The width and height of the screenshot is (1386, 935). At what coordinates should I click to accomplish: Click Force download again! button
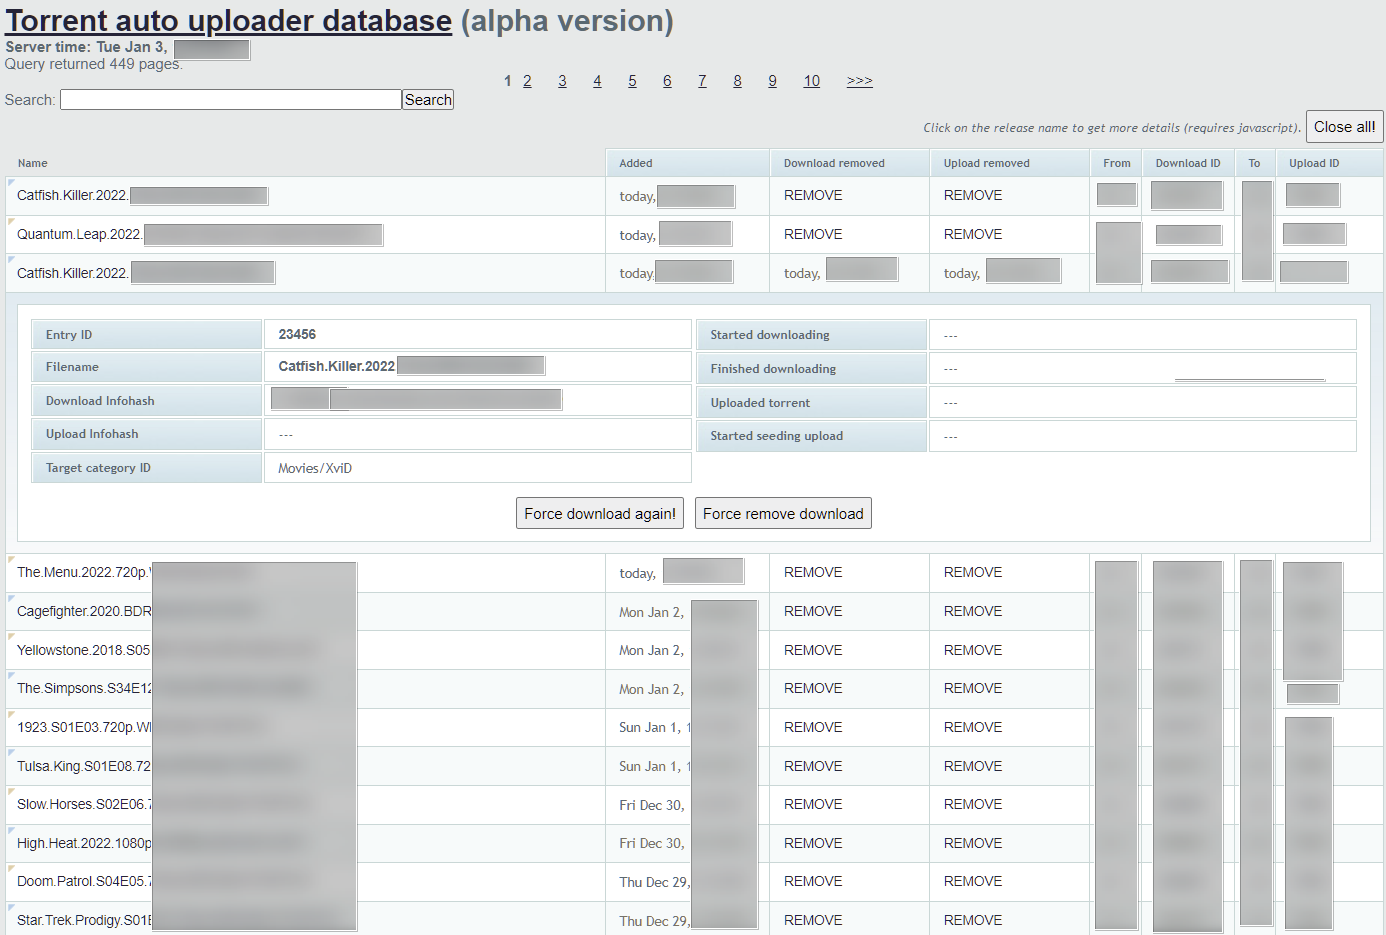[x=599, y=514]
